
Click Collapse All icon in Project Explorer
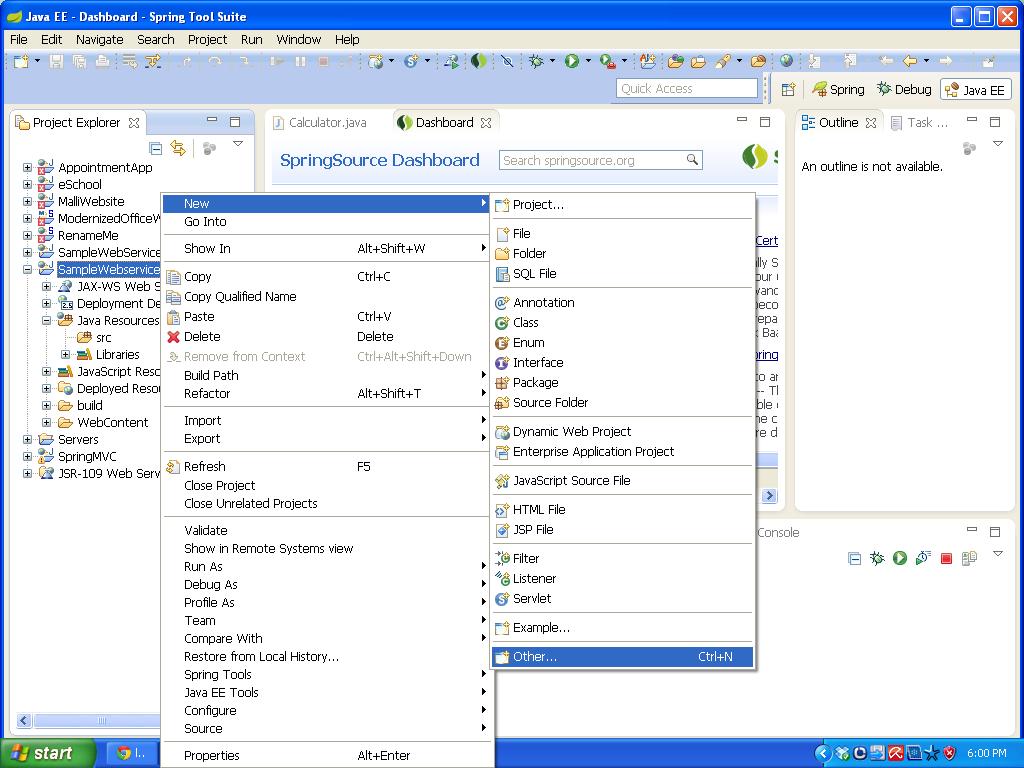coord(155,148)
